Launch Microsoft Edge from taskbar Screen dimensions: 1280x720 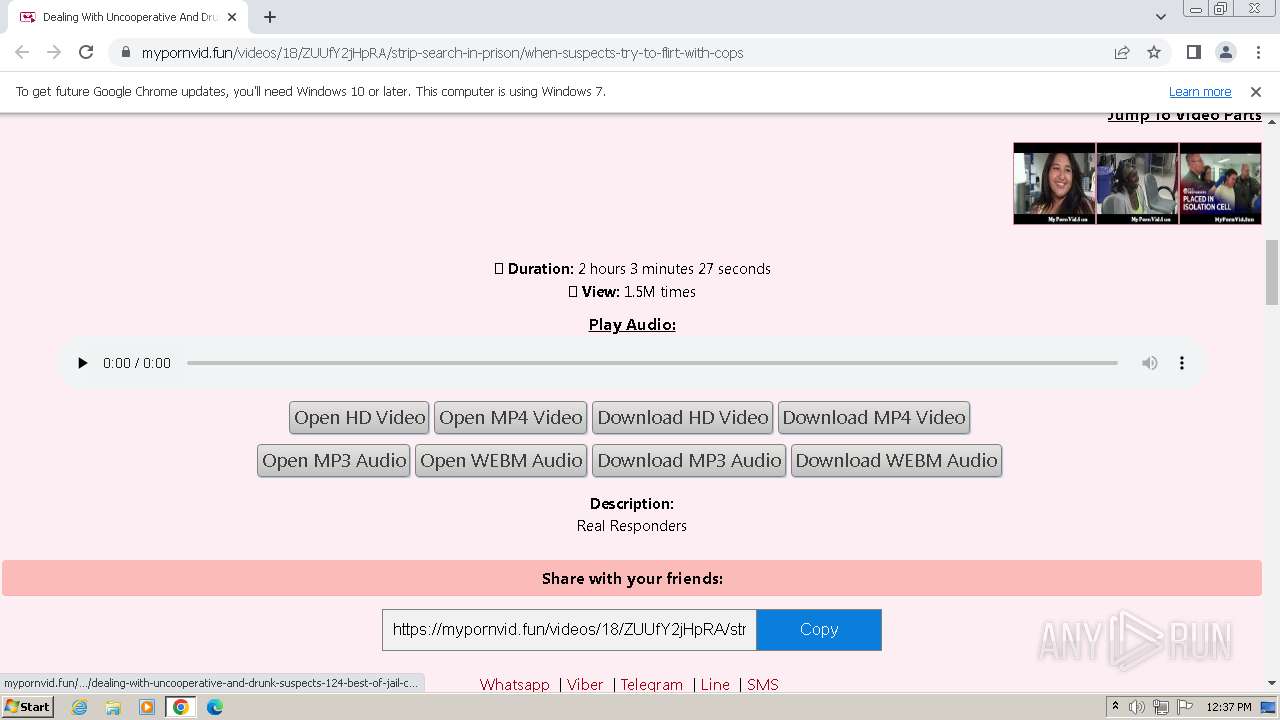pos(215,707)
